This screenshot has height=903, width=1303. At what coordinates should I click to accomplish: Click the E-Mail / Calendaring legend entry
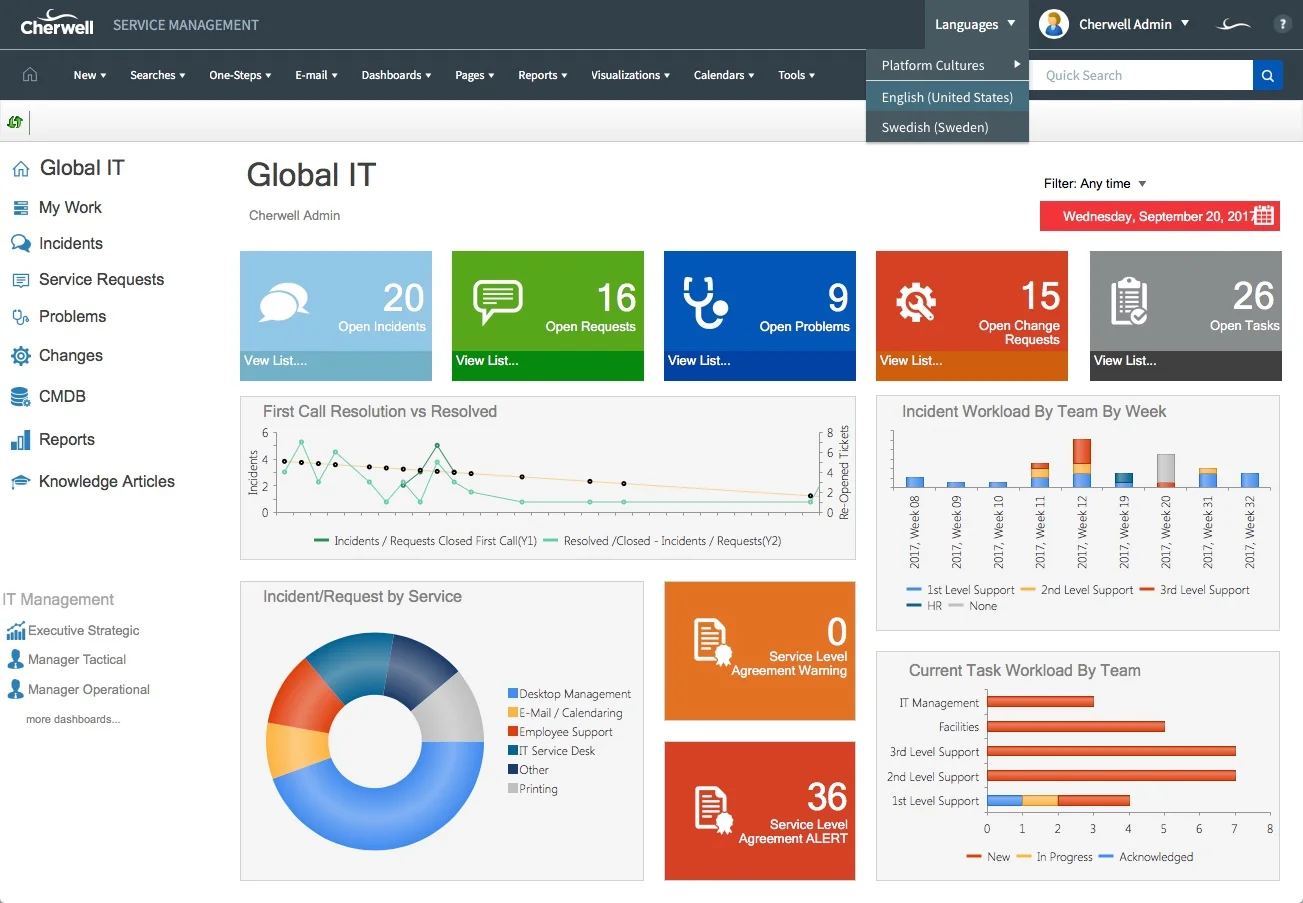[x=565, y=712]
